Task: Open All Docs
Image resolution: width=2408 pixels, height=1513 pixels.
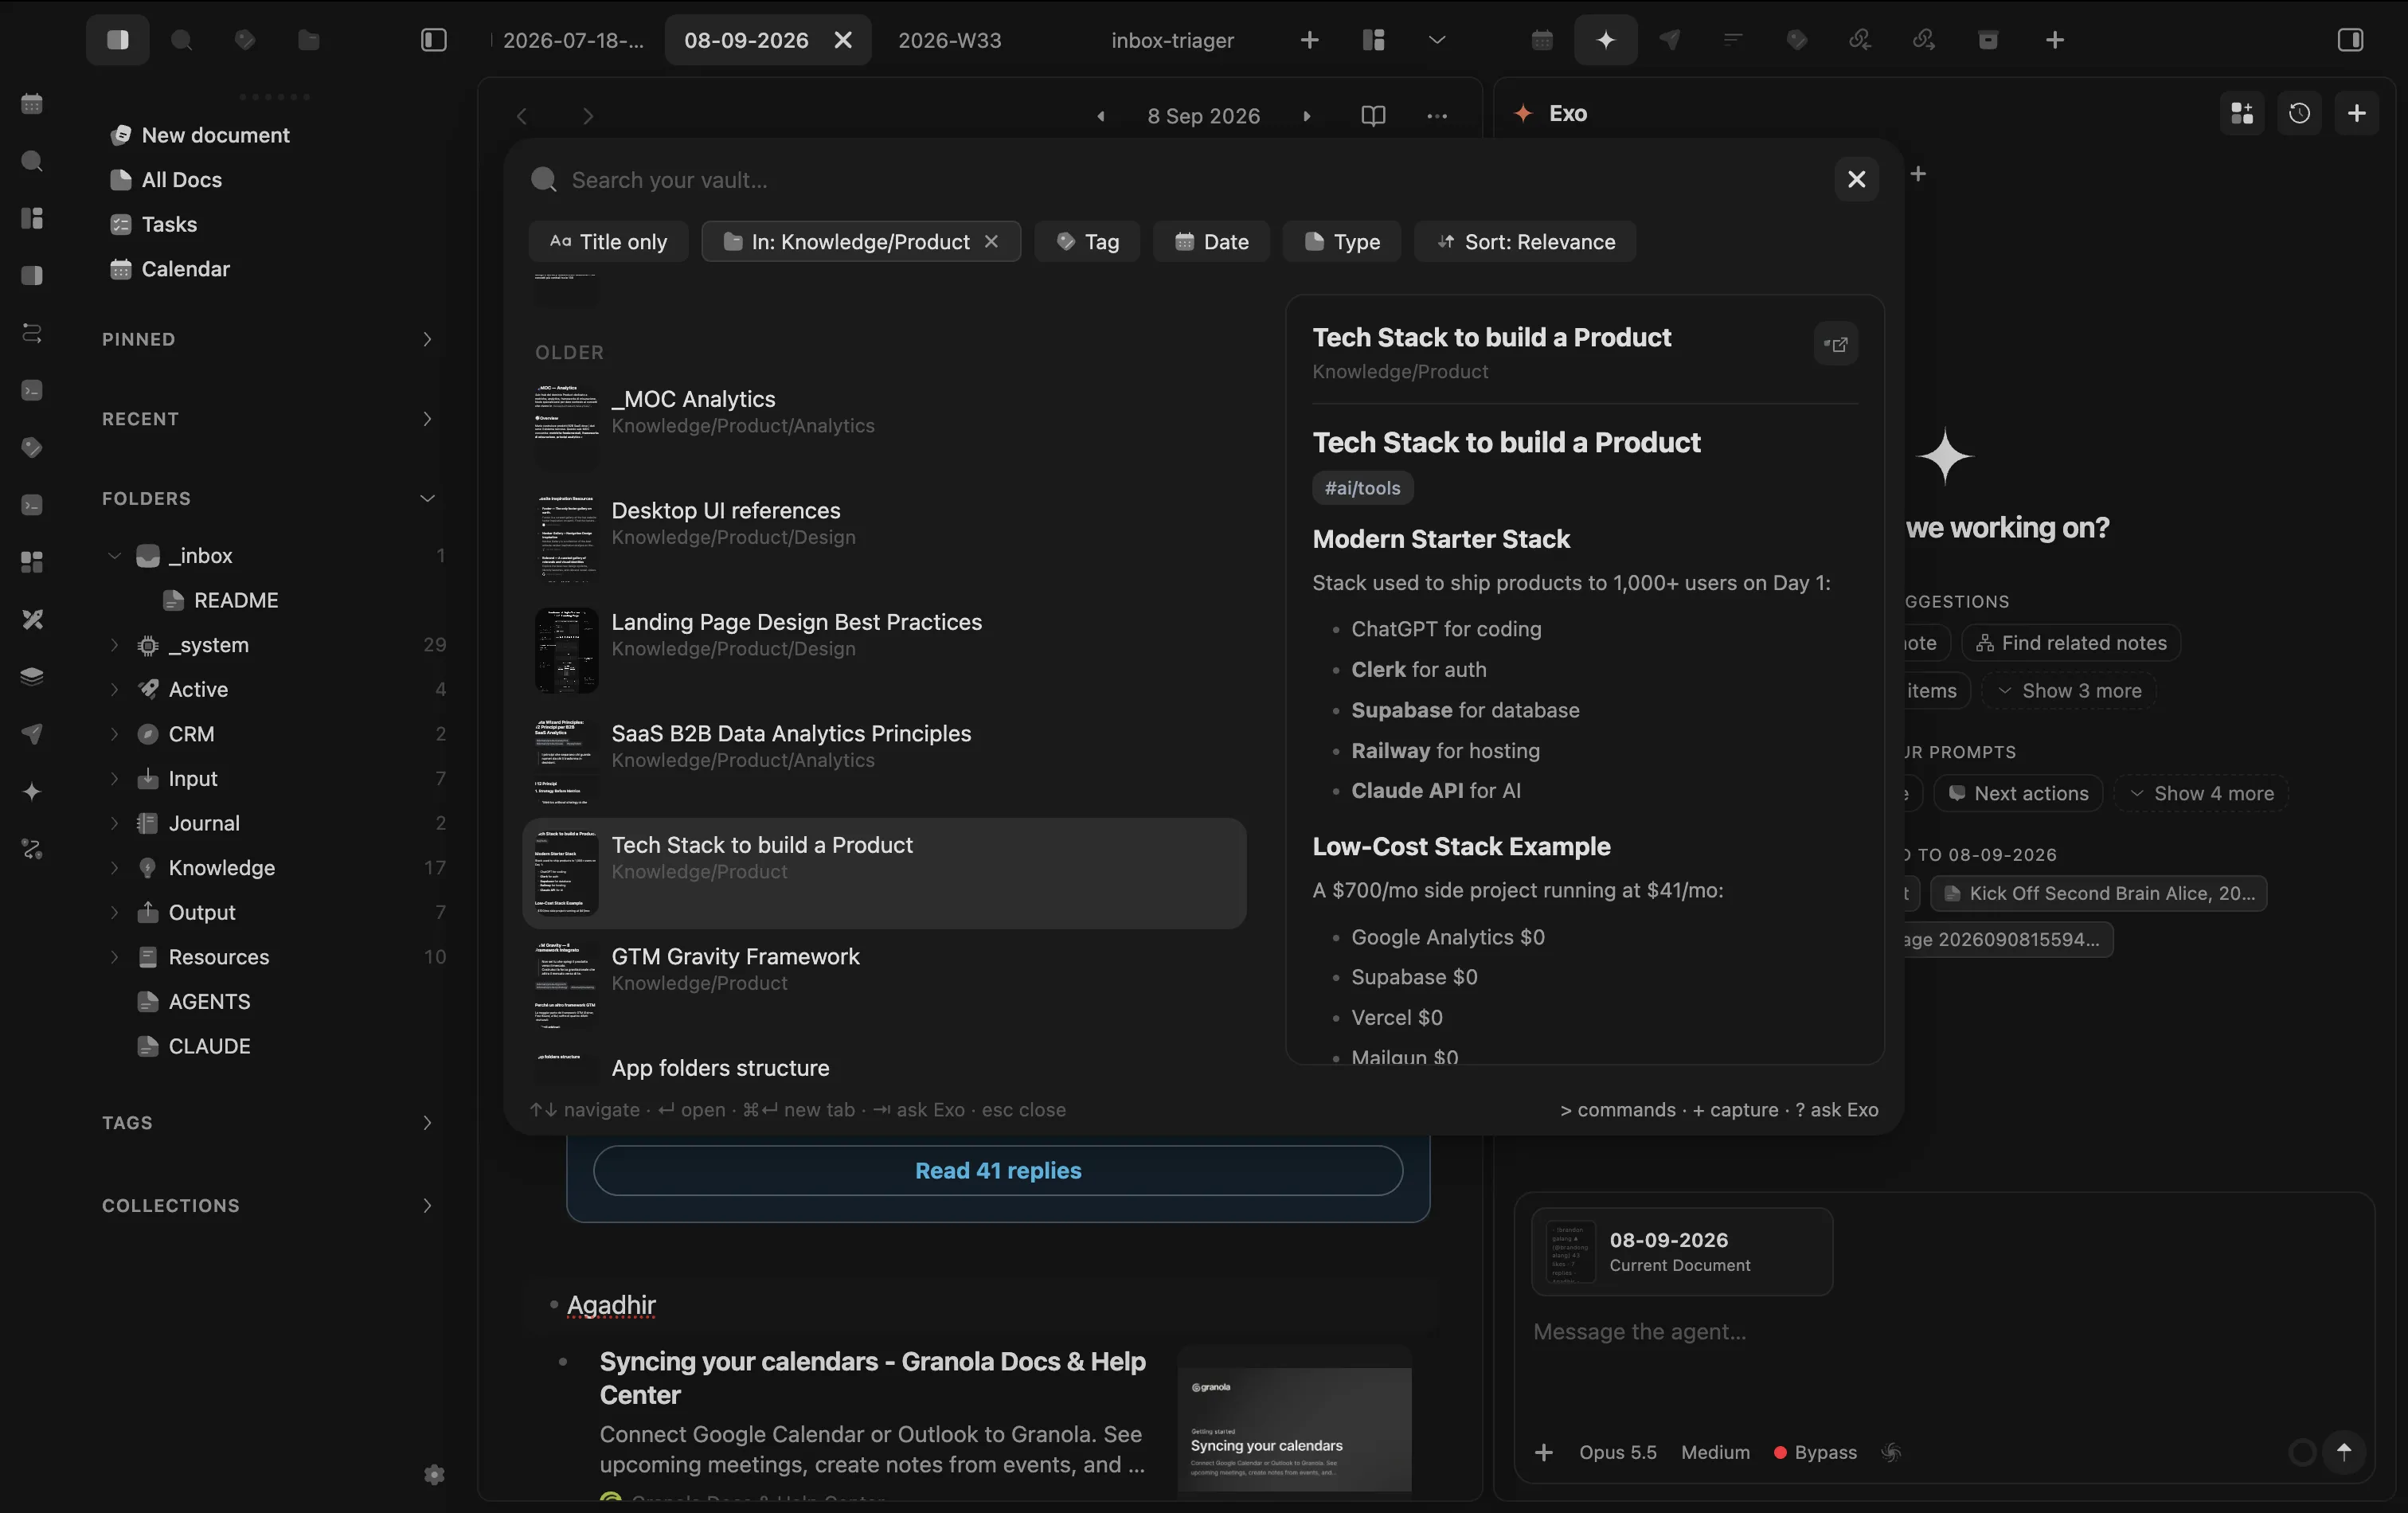Action: pyautogui.click(x=181, y=180)
